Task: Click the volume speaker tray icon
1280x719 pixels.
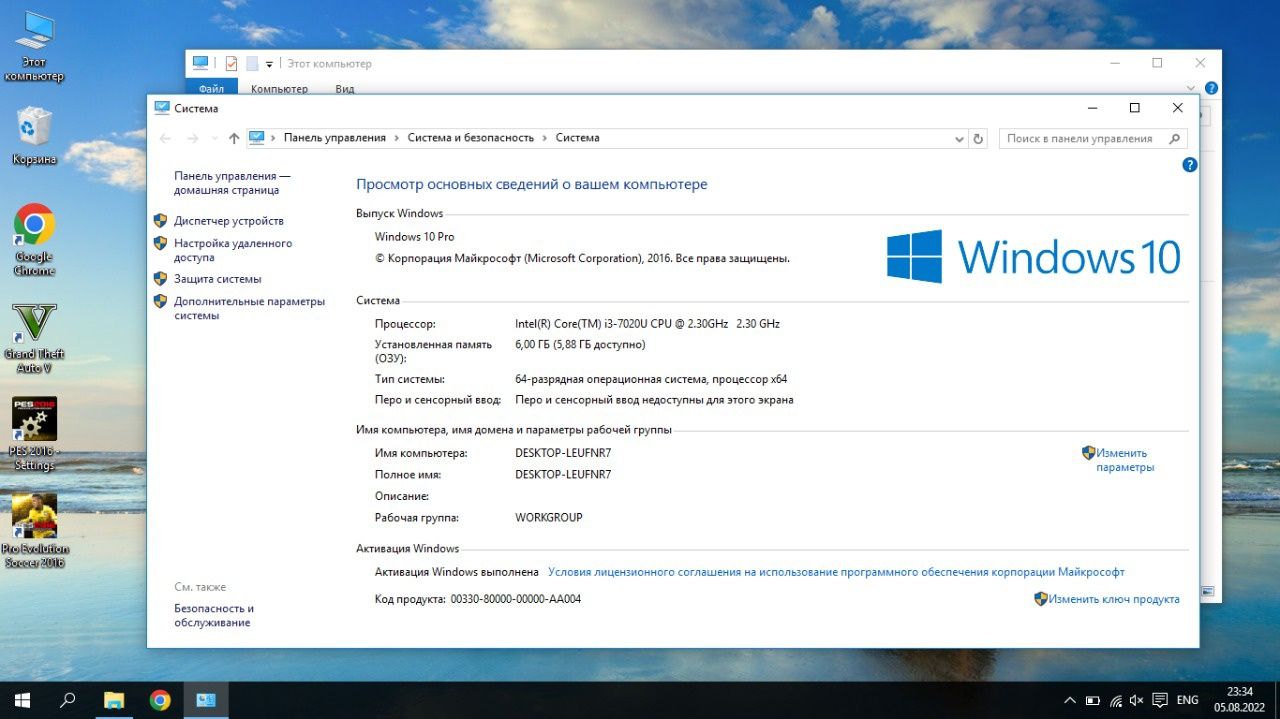Action: pyautogui.click(x=1138, y=700)
